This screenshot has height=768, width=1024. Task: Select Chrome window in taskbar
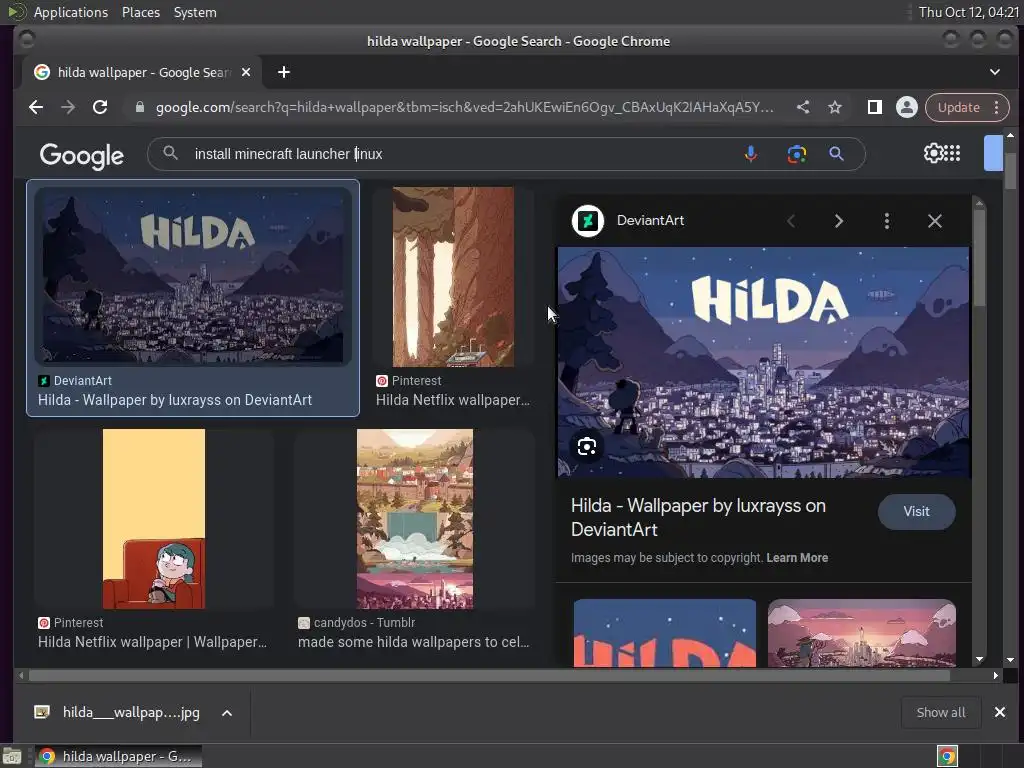(118, 756)
